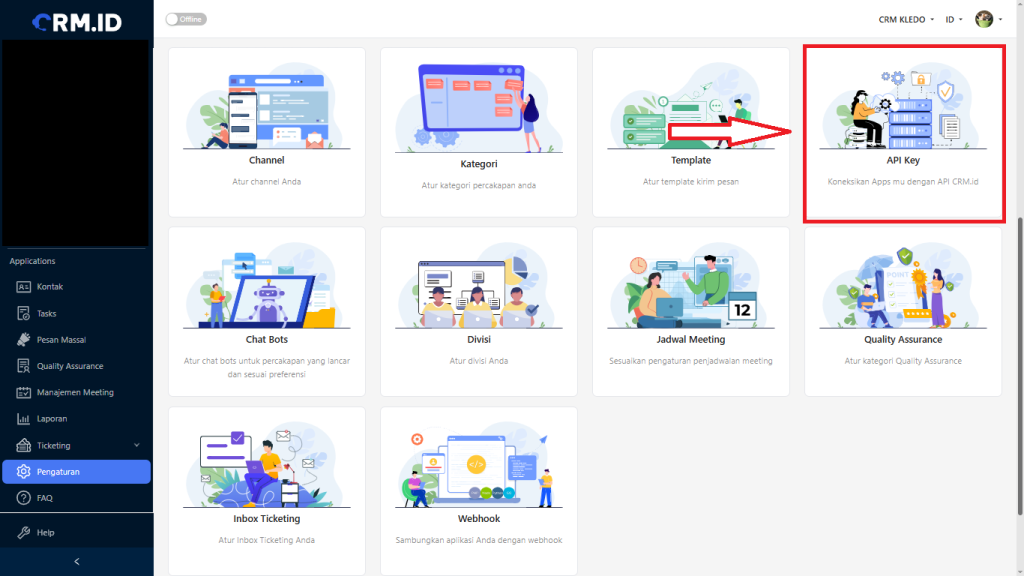Click the FAQ question mark icon
Screen dimensions: 1024x576
click(x=24, y=498)
